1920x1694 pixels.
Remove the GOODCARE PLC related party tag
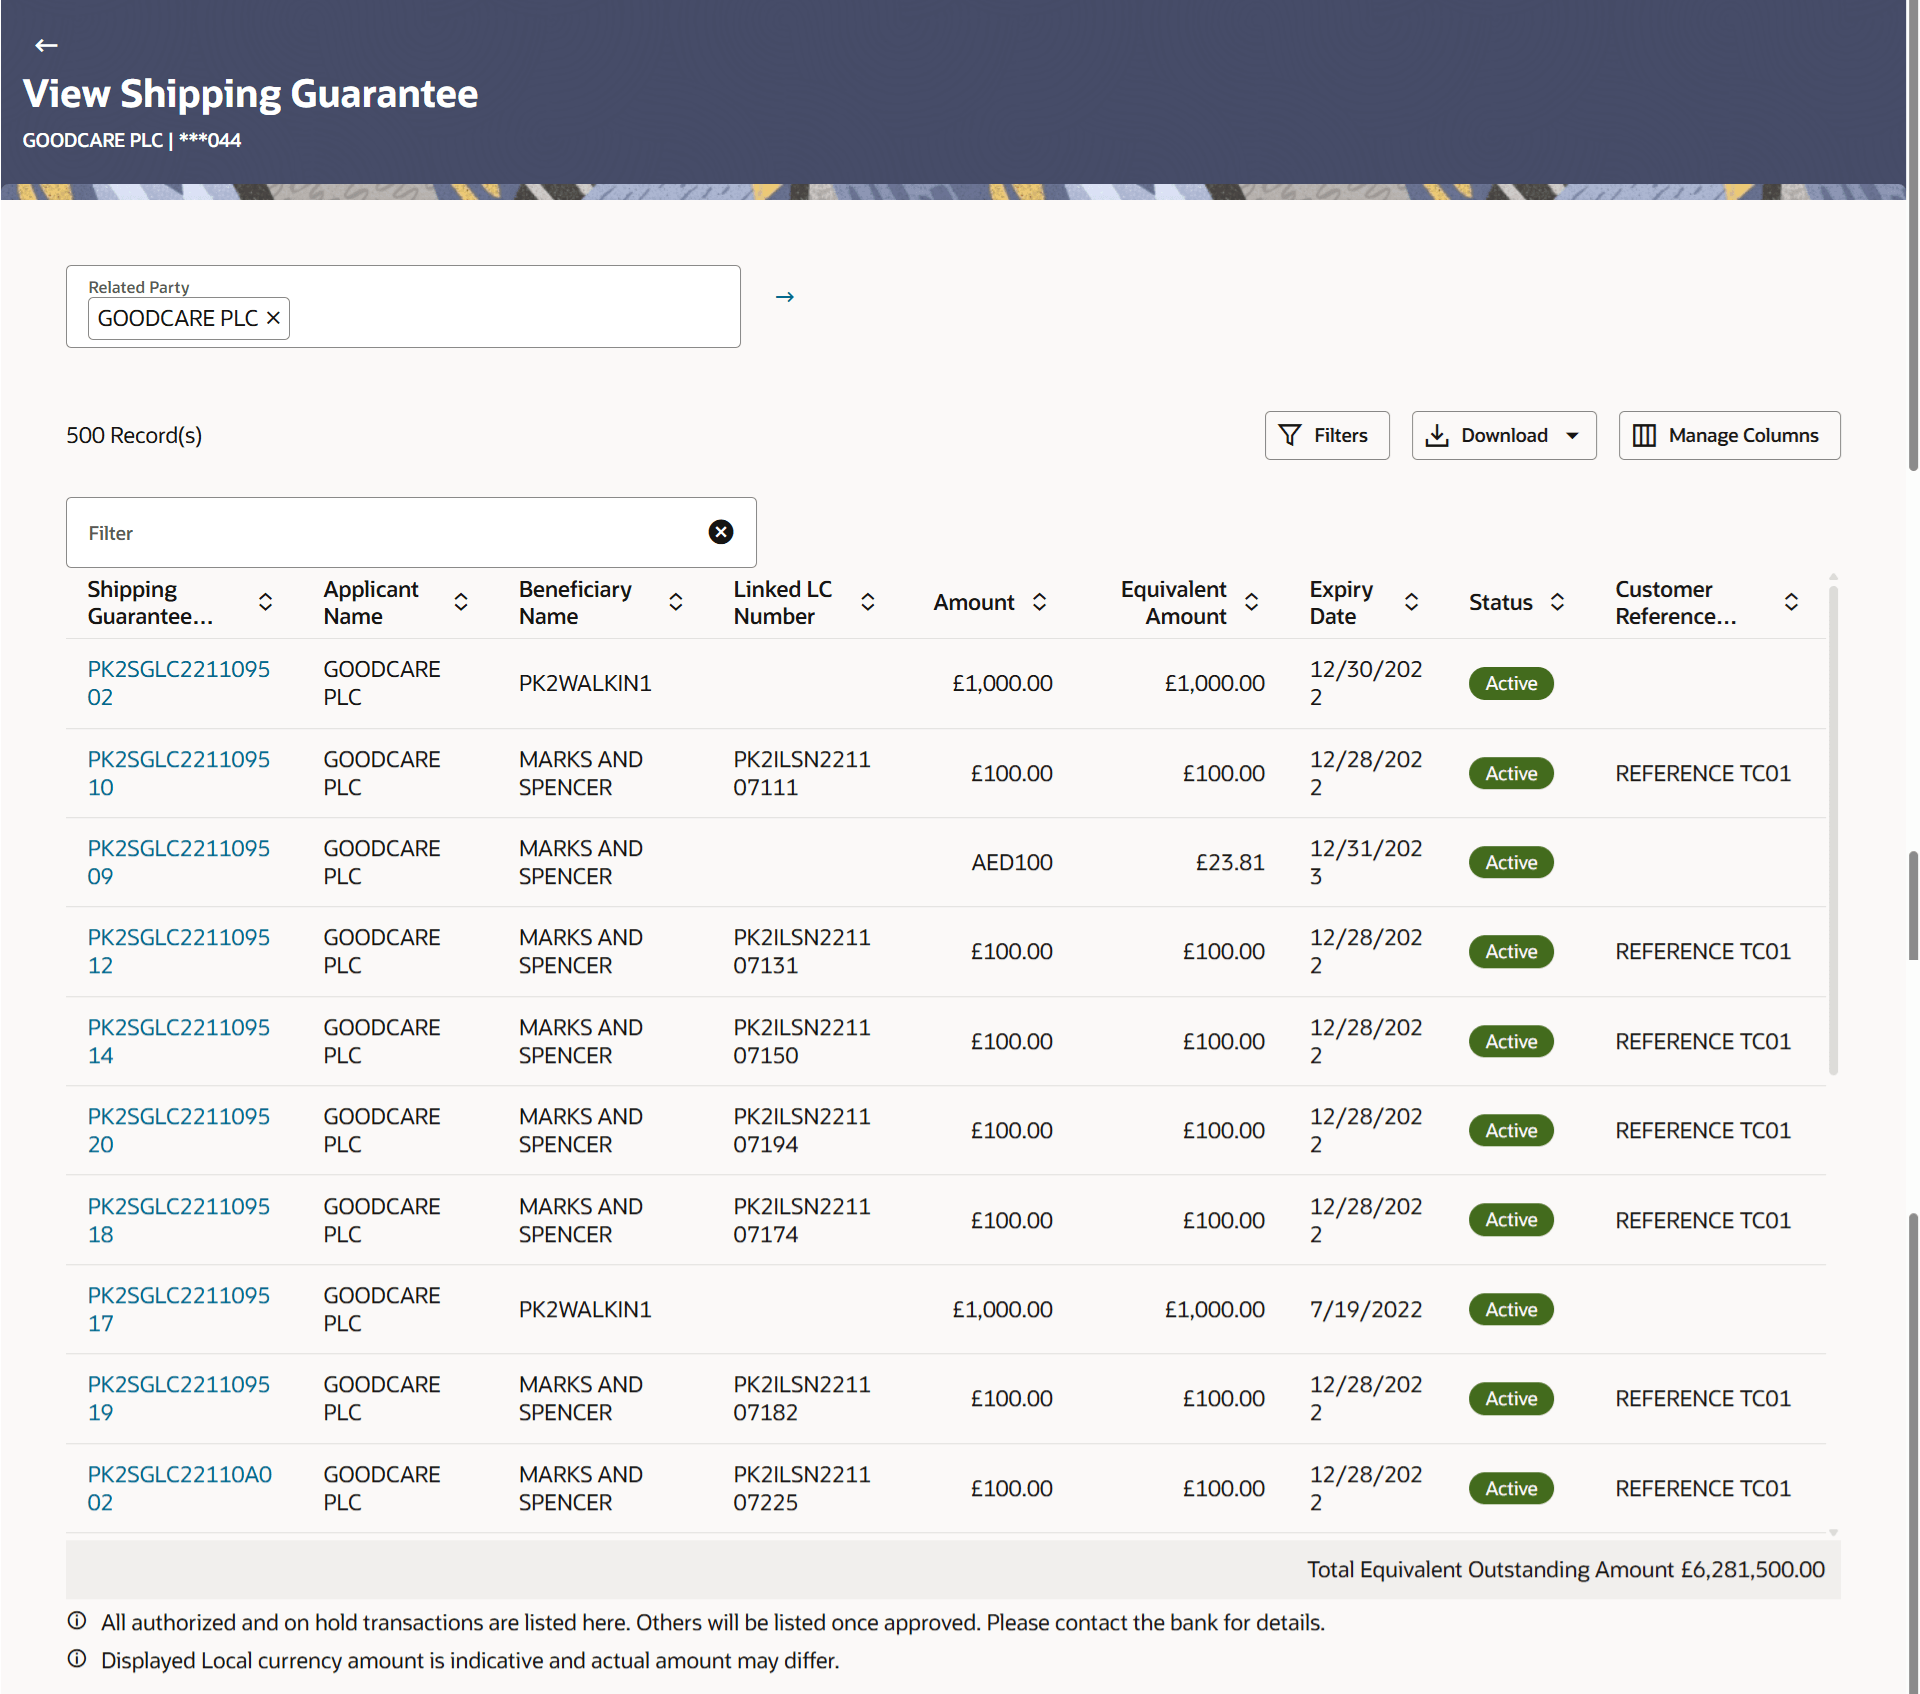273,318
